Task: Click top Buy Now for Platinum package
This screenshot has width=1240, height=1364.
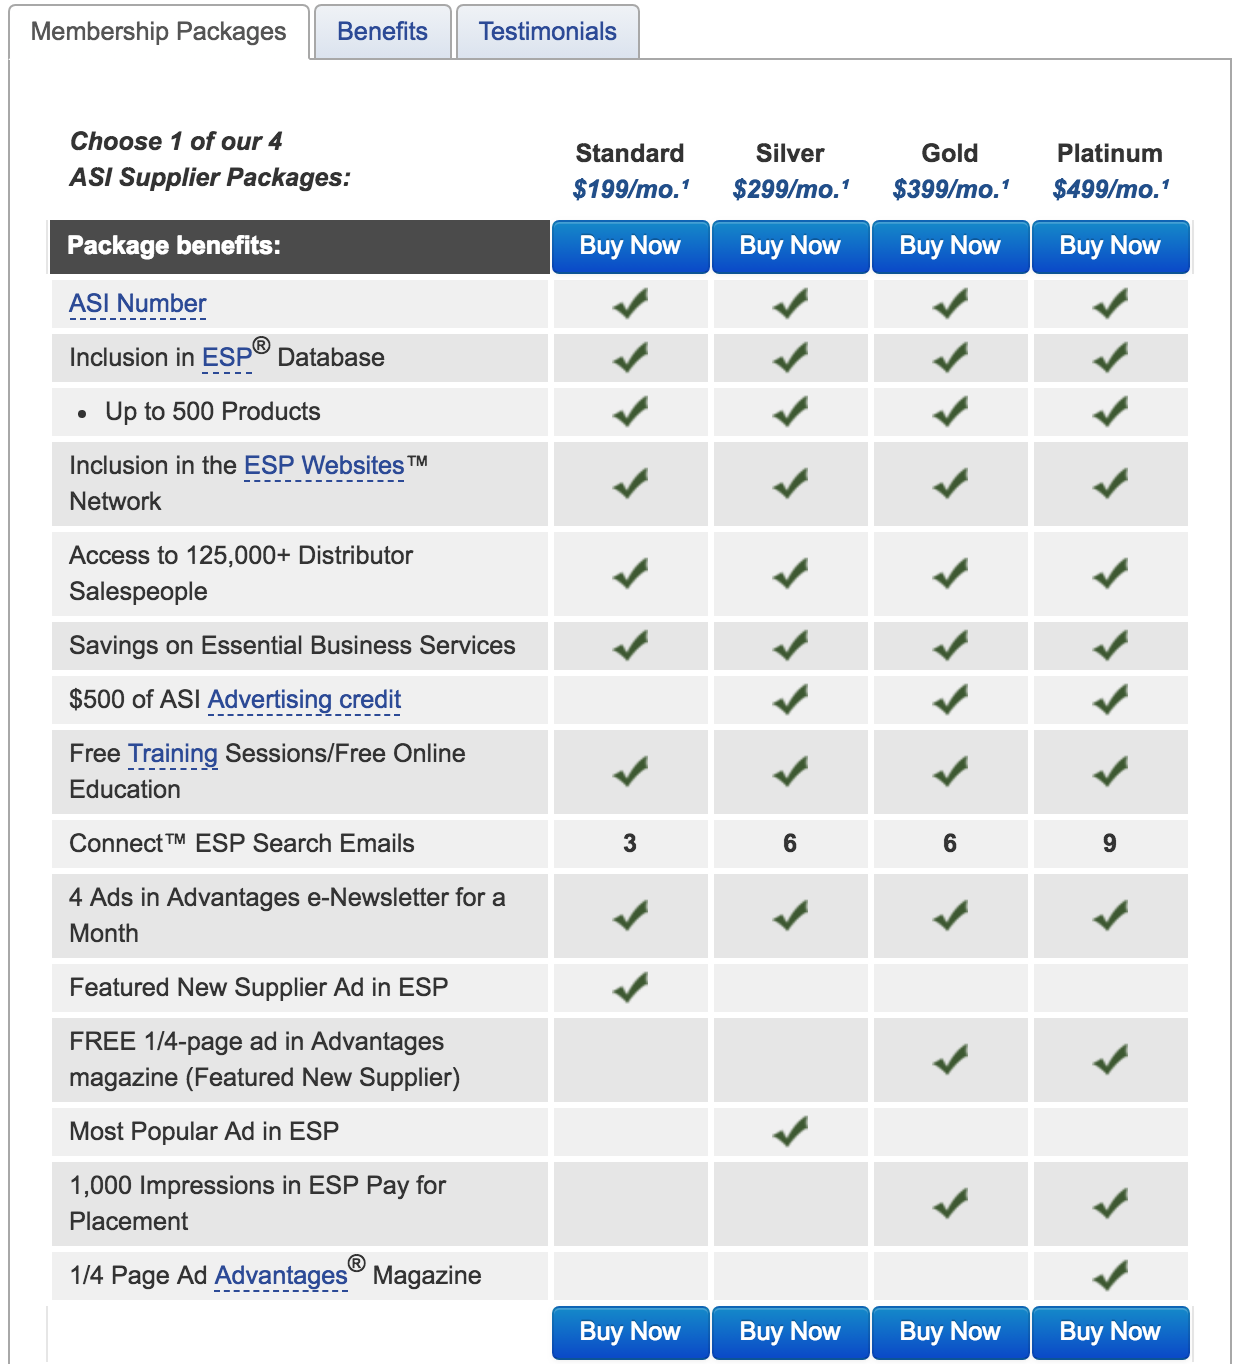Action: pyautogui.click(x=1110, y=246)
